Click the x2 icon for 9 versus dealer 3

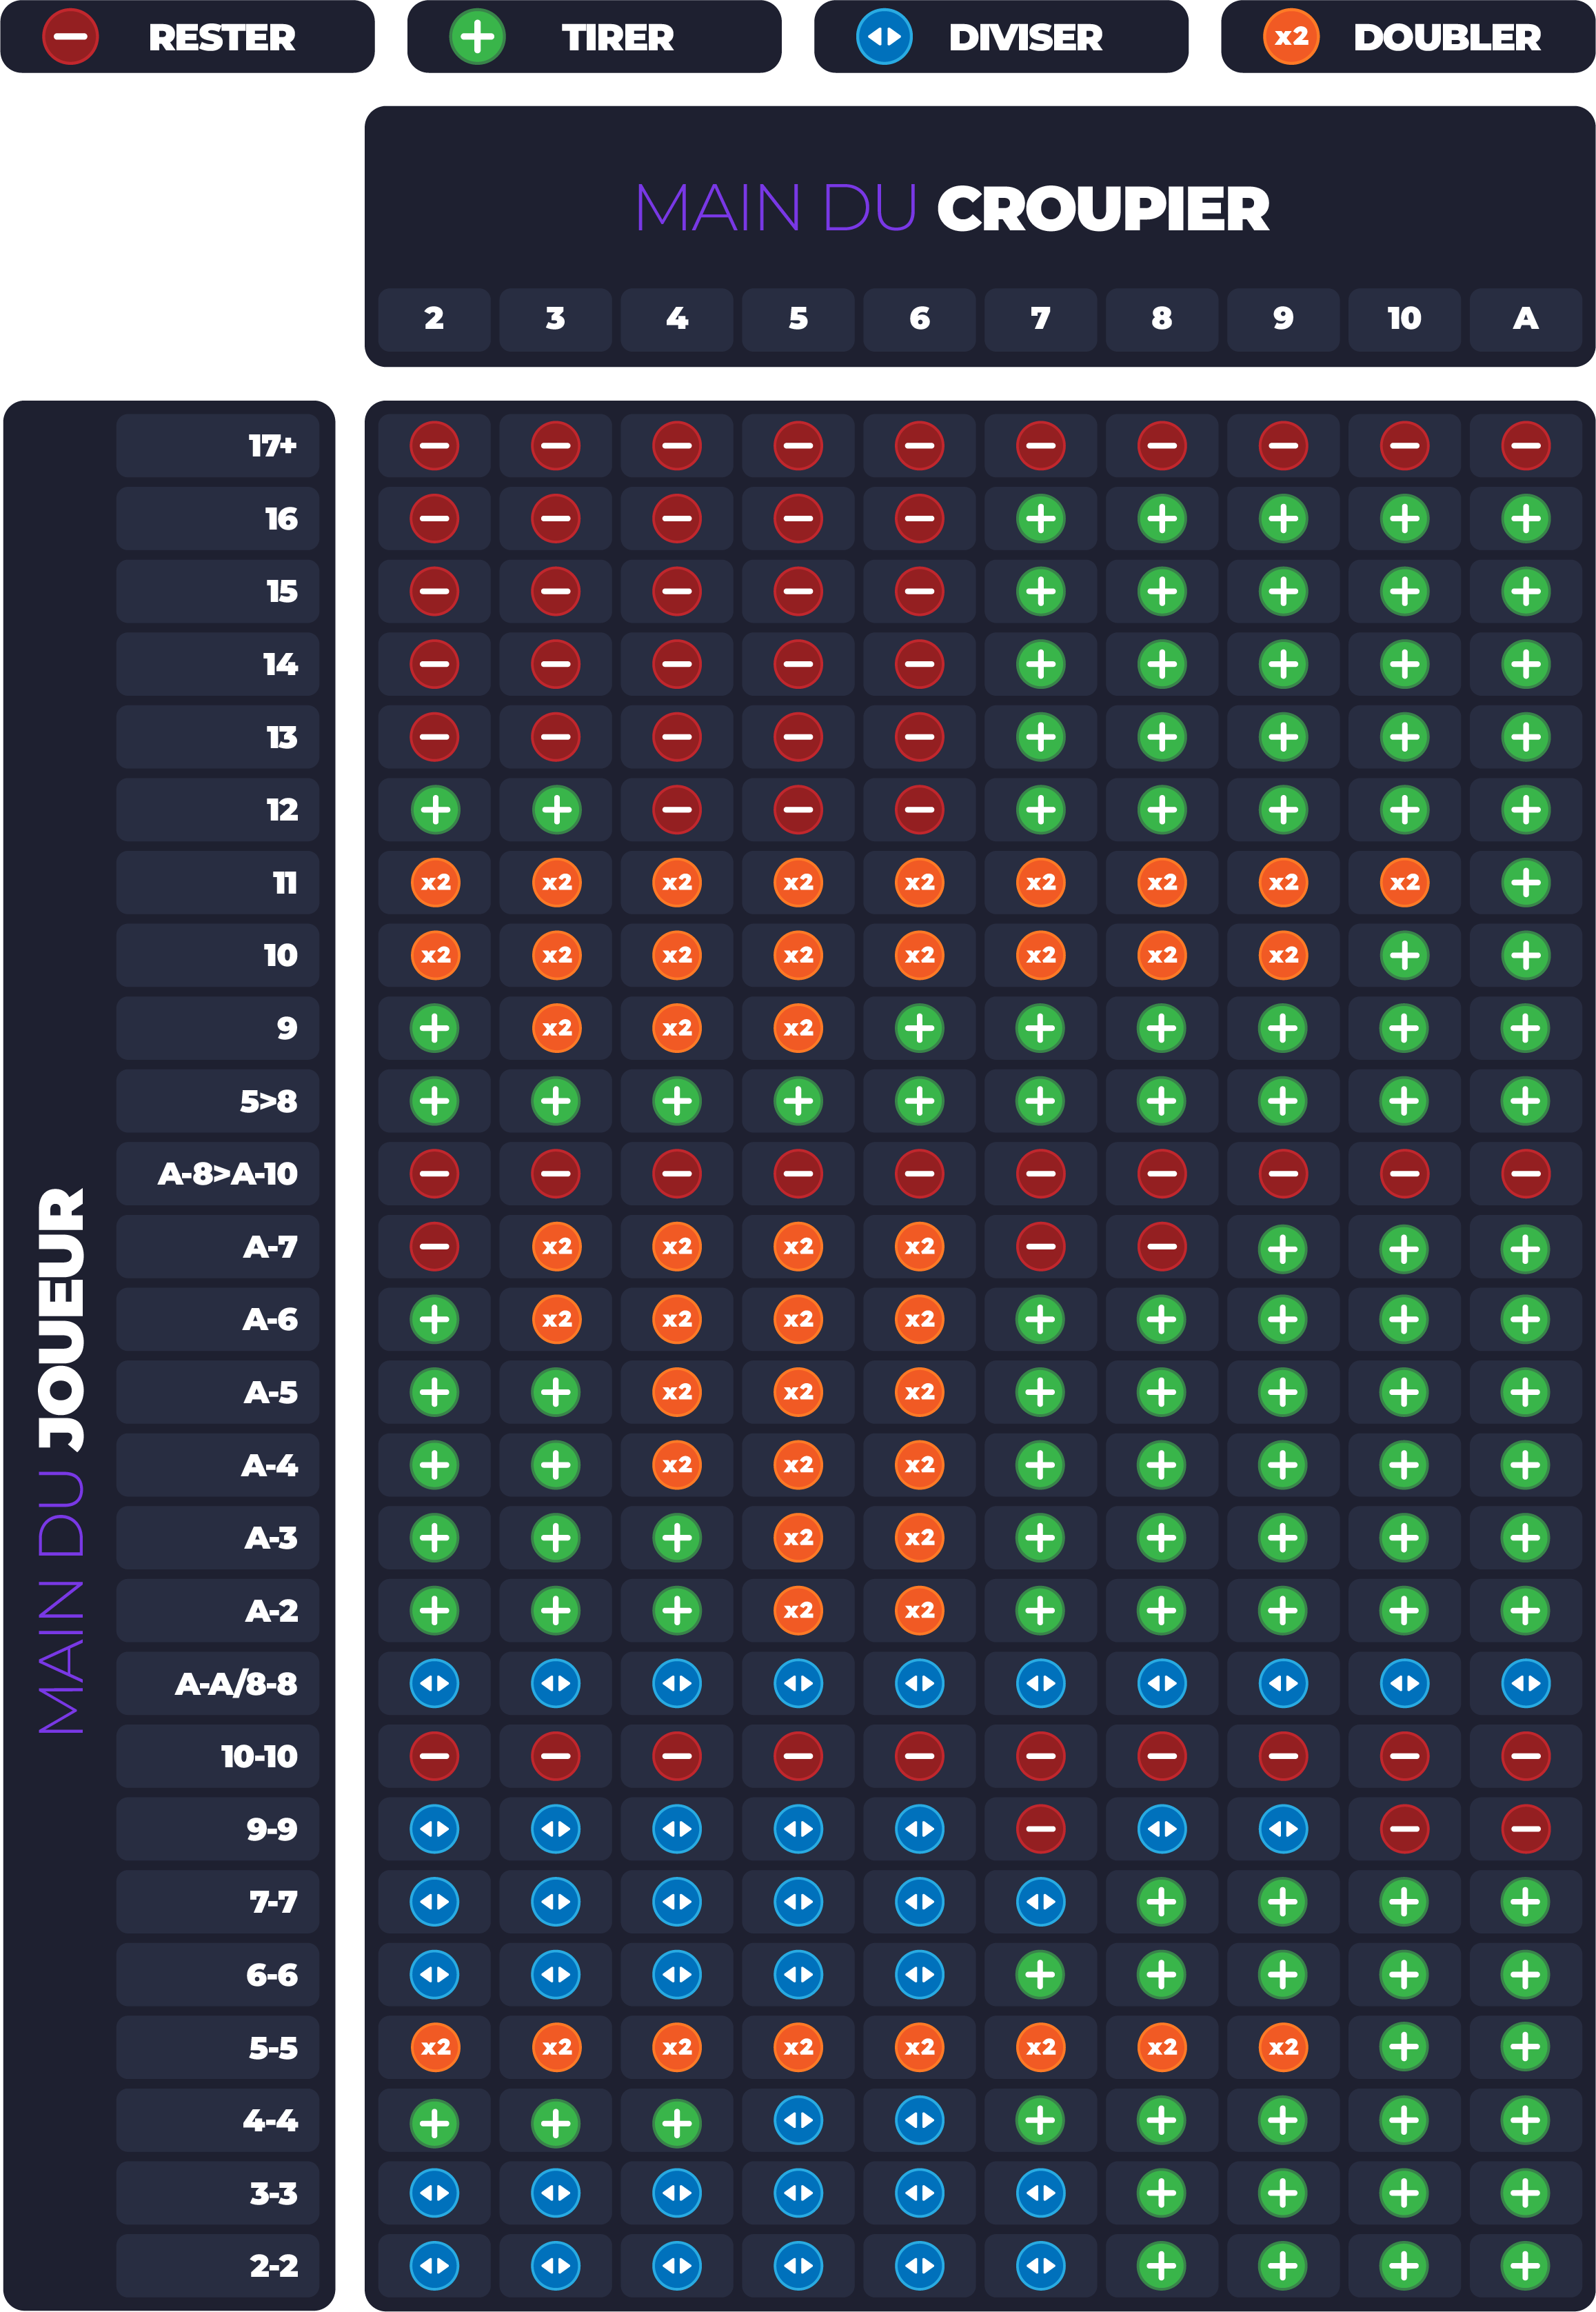pos(556,1028)
